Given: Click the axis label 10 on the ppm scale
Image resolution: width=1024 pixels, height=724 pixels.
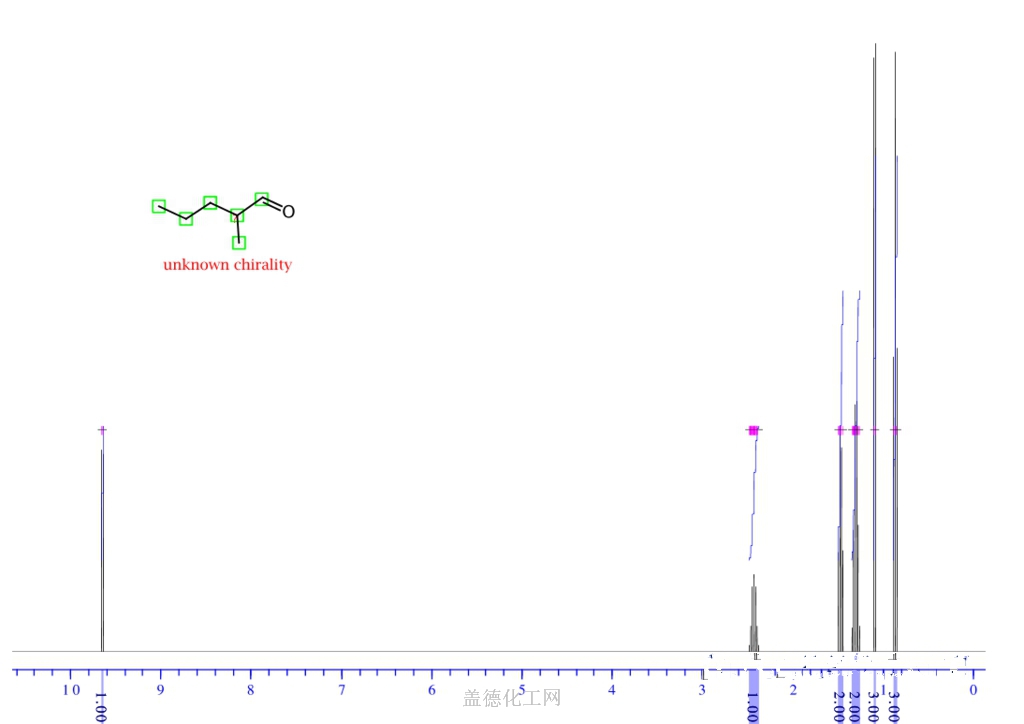Looking at the screenshot, I should point(70,690).
